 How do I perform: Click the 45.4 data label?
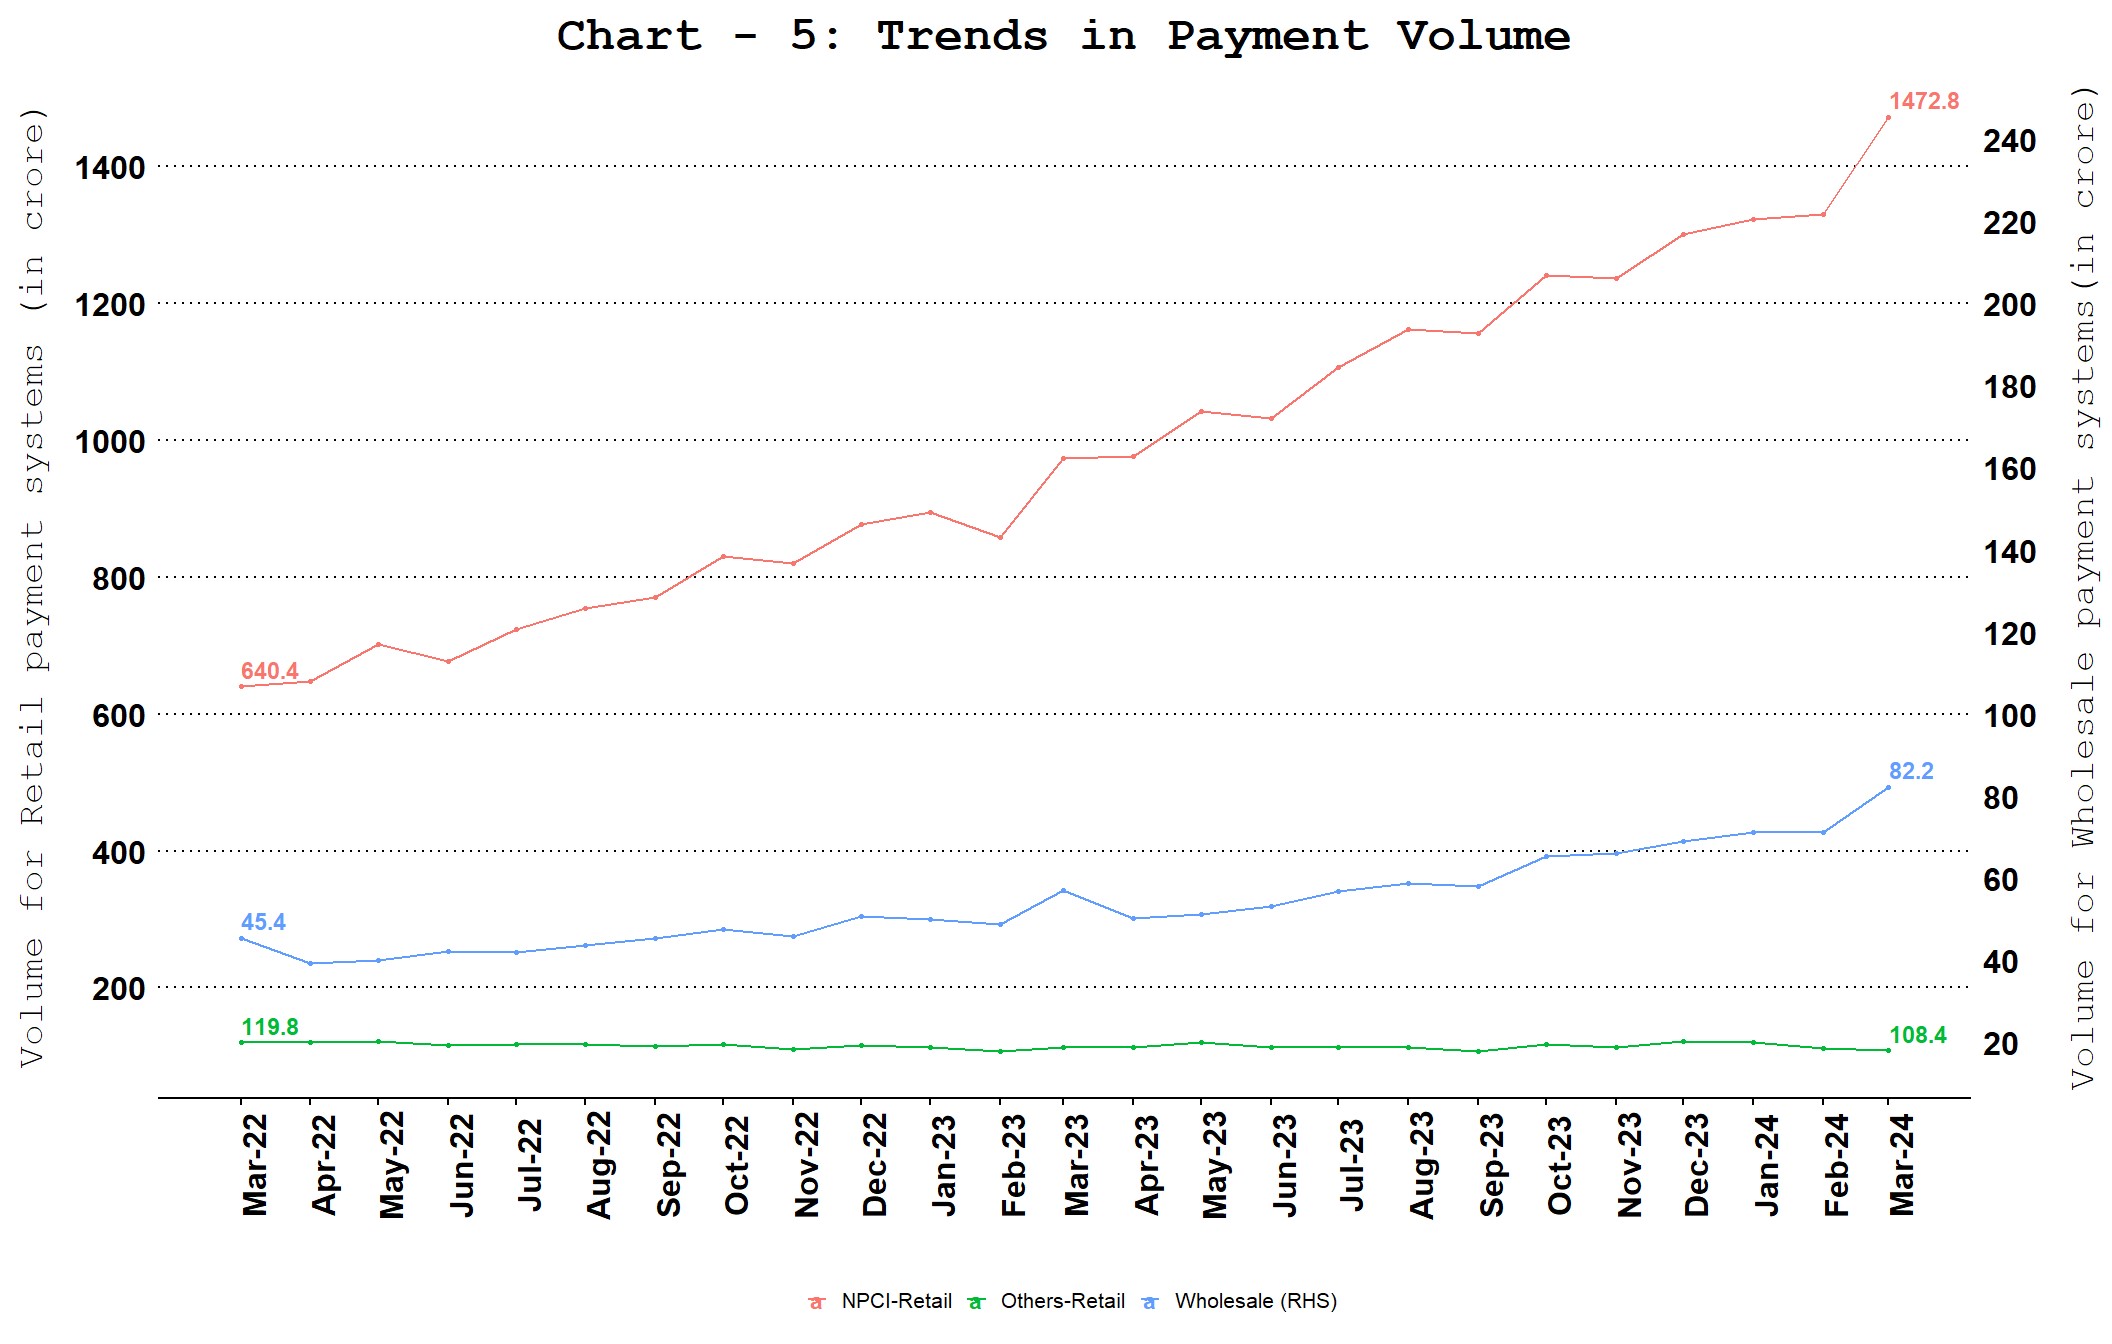point(263,922)
